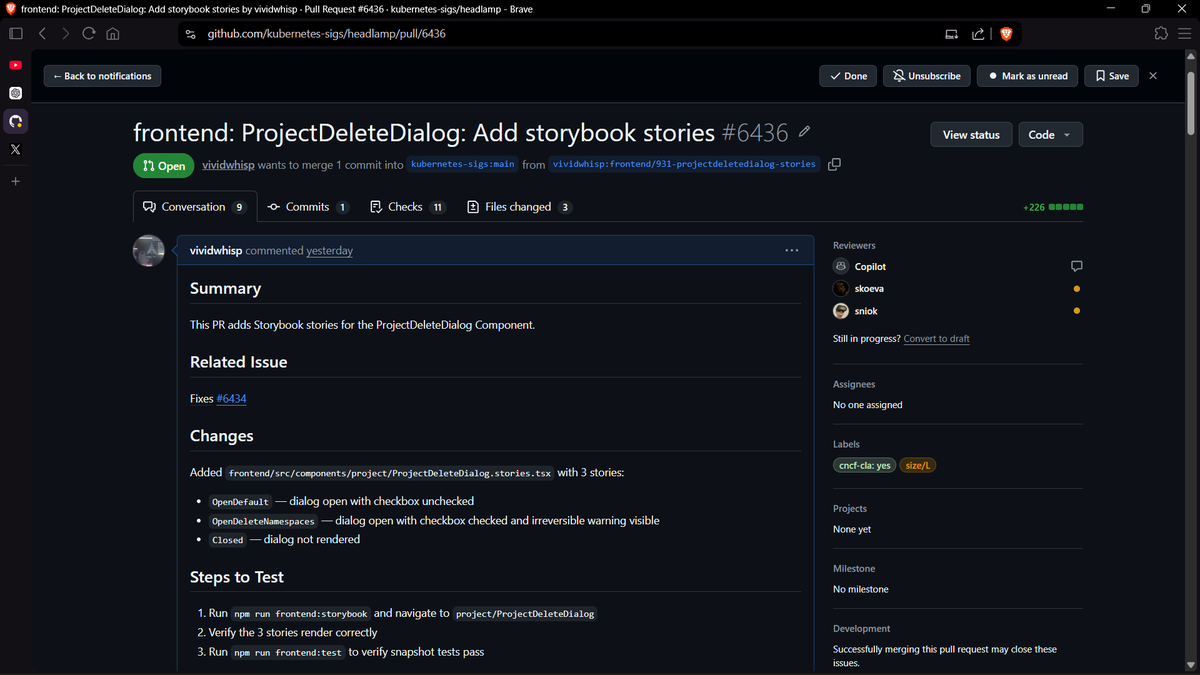Click Mark as unread
Viewport: 1200px width, 675px height.
pos(1028,76)
